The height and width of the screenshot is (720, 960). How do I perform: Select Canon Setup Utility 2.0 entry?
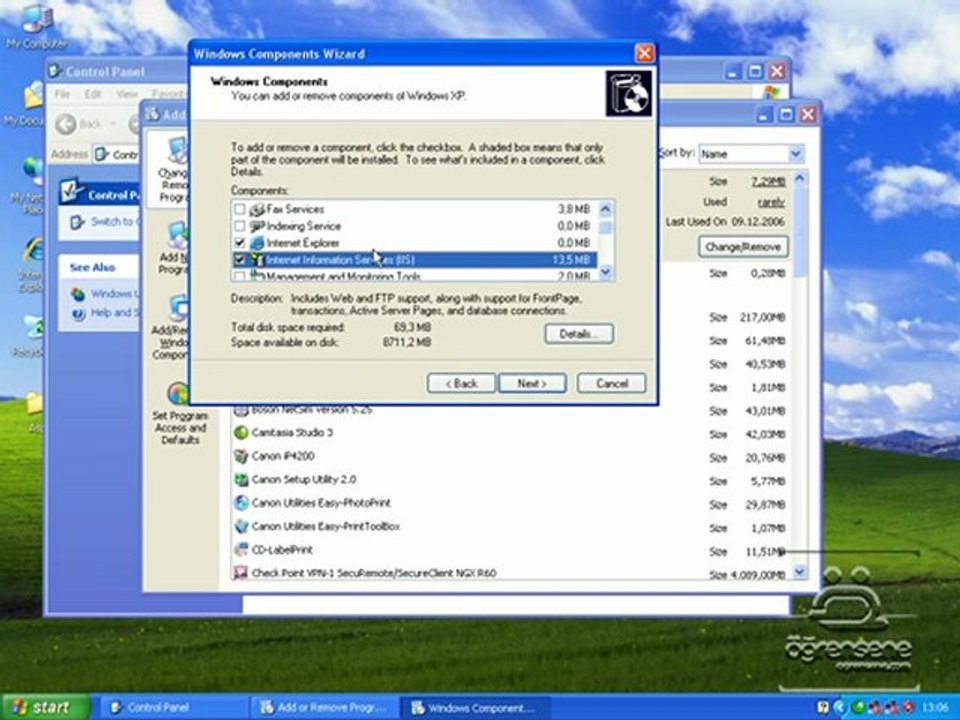click(304, 479)
